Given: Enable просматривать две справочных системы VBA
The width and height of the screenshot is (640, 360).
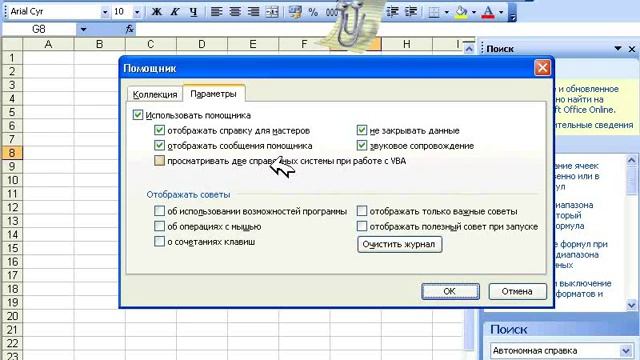Looking at the screenshot, I should [x=159, y=160].
